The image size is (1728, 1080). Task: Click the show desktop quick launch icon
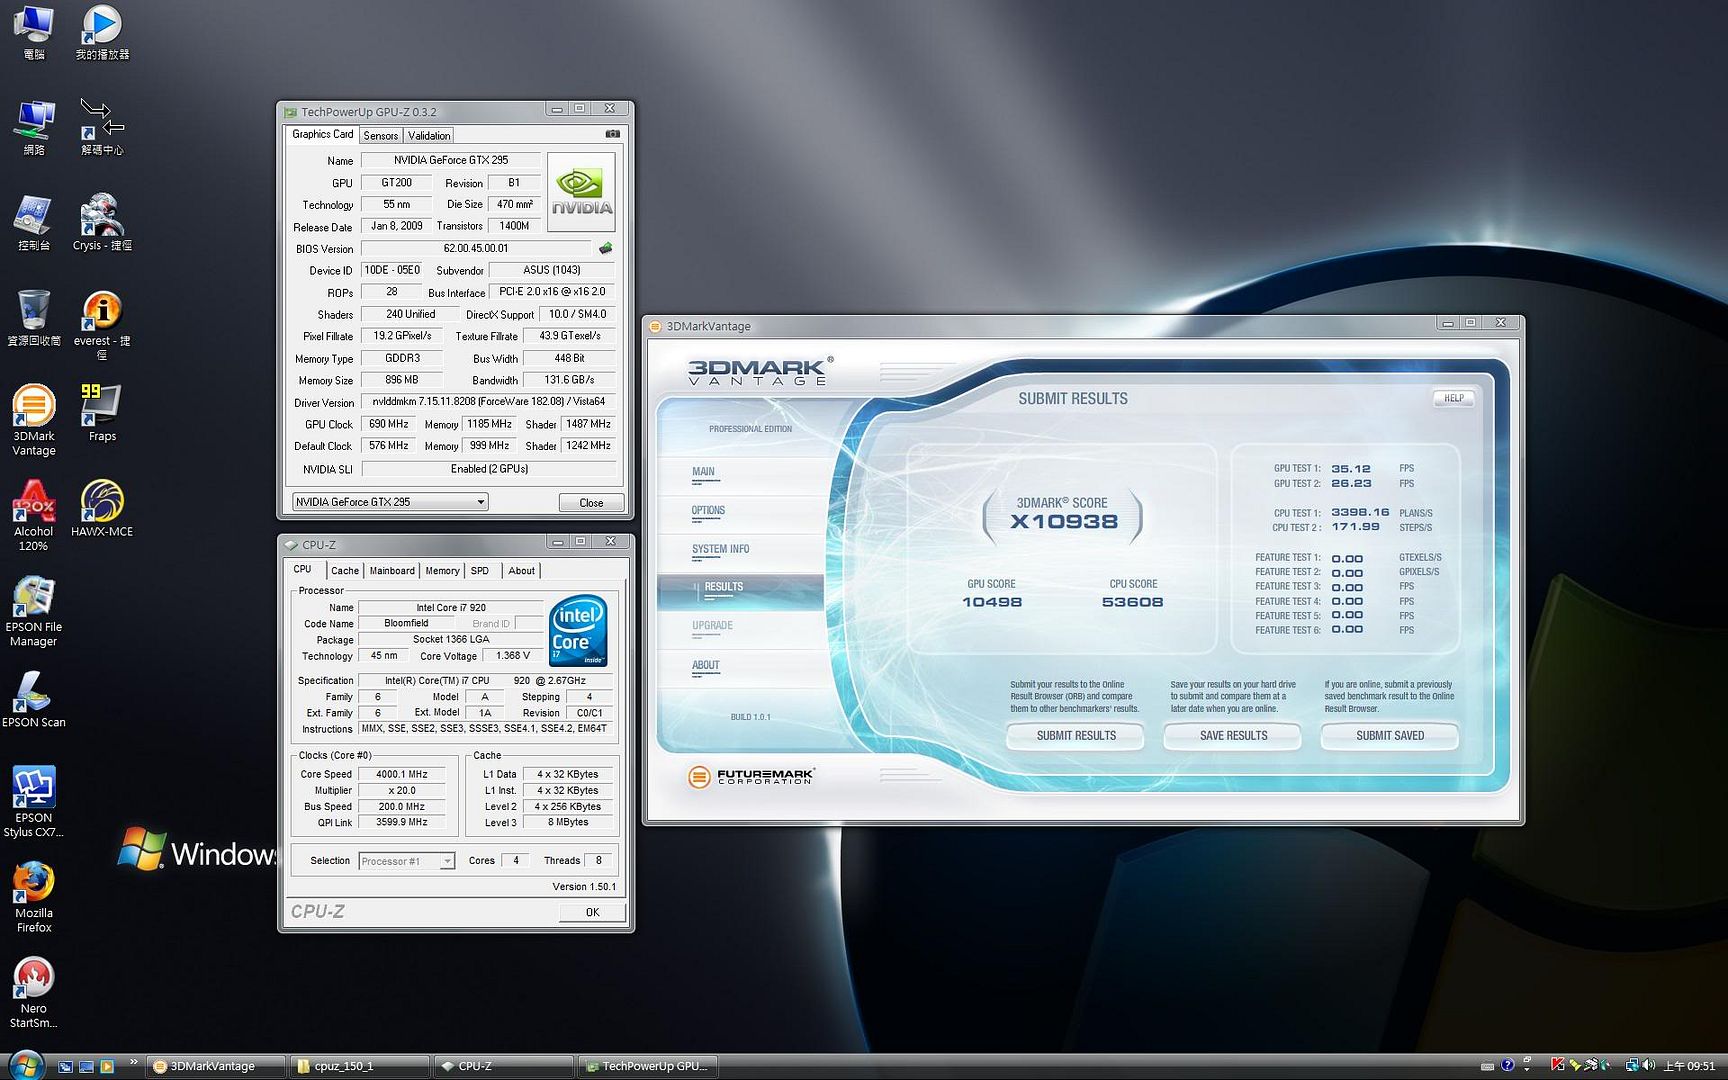pyautogui.click(x=86, y=1066)
